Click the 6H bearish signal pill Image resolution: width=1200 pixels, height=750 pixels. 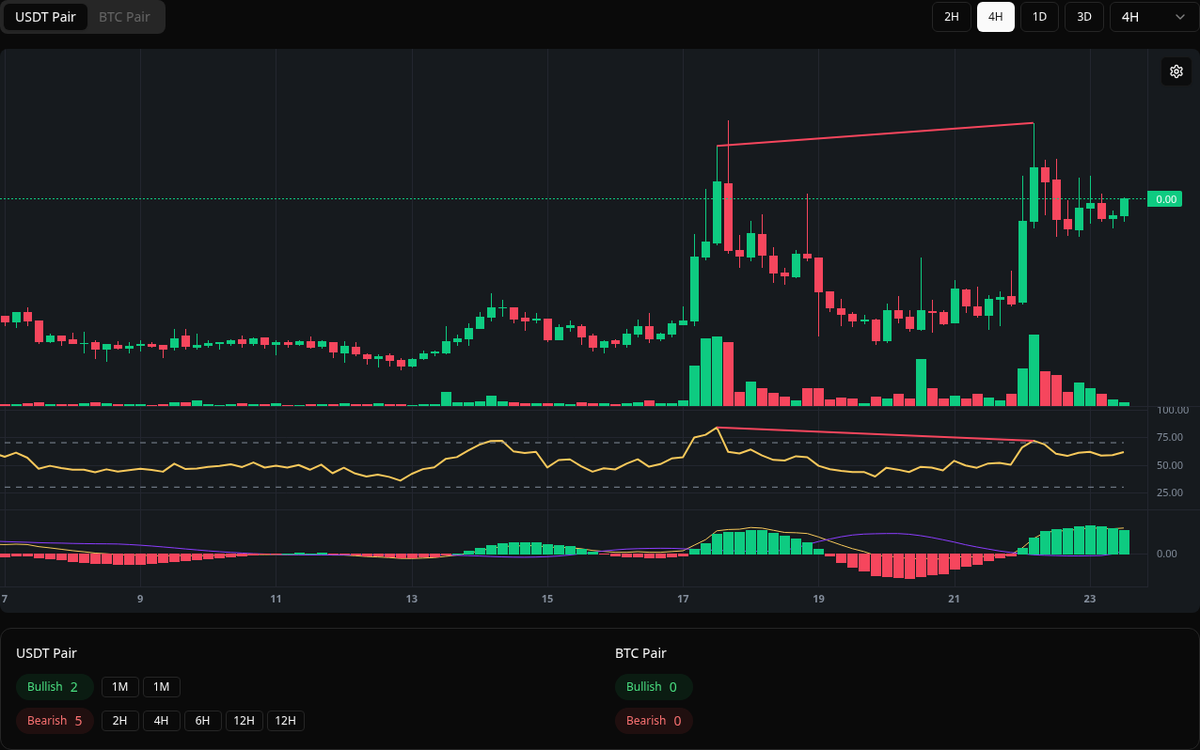point(202,720)
